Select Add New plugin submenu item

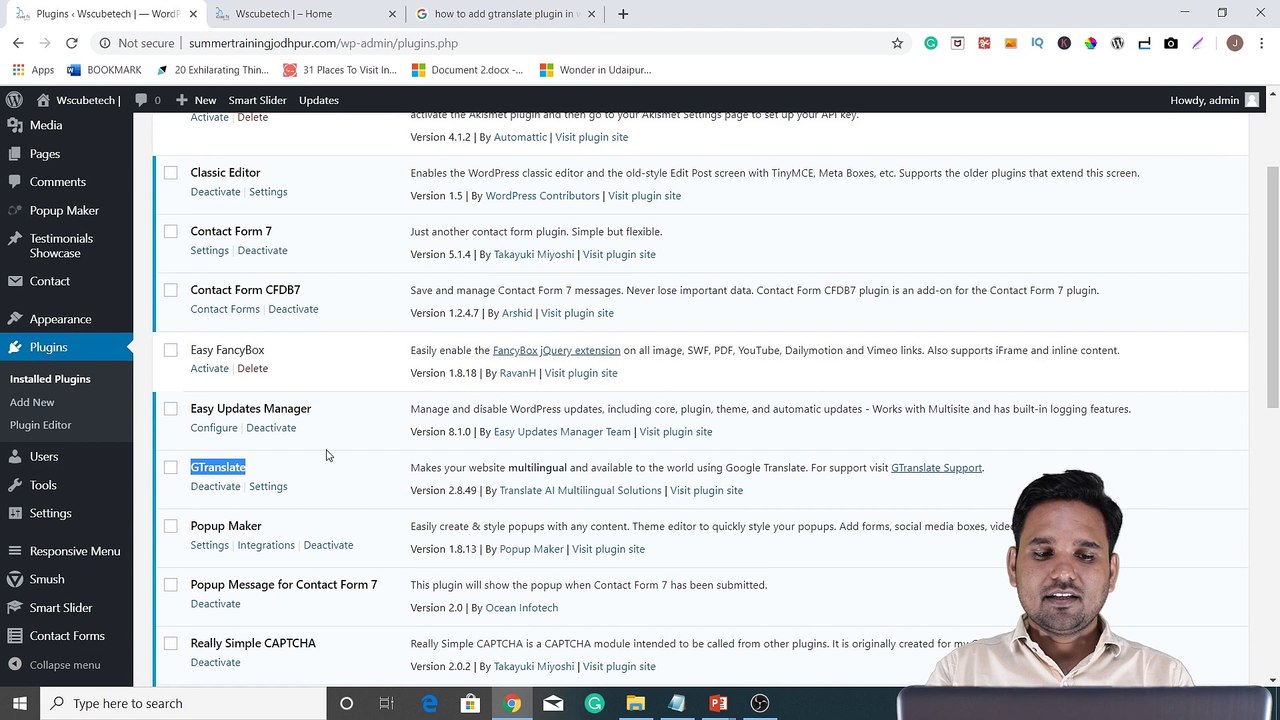32,402
